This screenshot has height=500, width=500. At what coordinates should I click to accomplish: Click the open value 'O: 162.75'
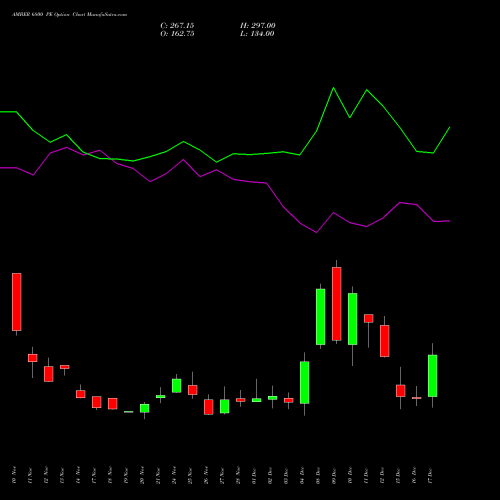click(177, 34)
